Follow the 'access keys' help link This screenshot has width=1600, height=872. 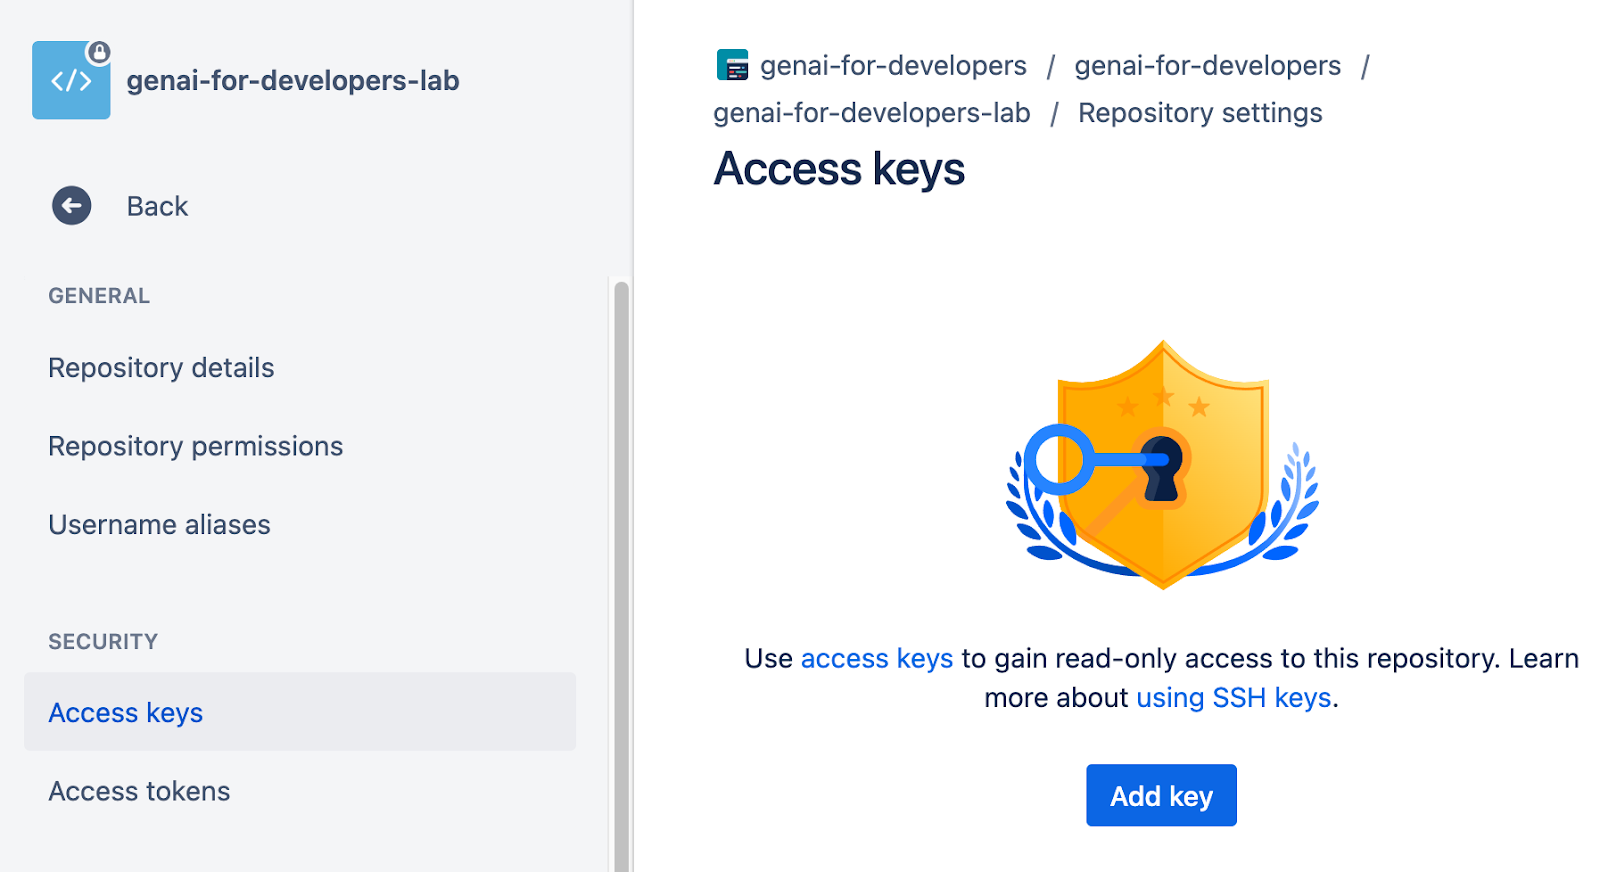click(x=876, y=659)
